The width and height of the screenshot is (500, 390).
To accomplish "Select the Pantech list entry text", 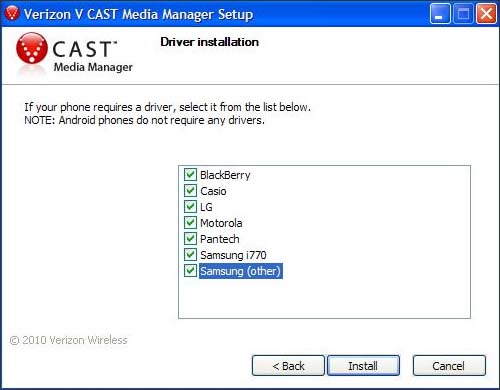I will [x=220, y=239].
